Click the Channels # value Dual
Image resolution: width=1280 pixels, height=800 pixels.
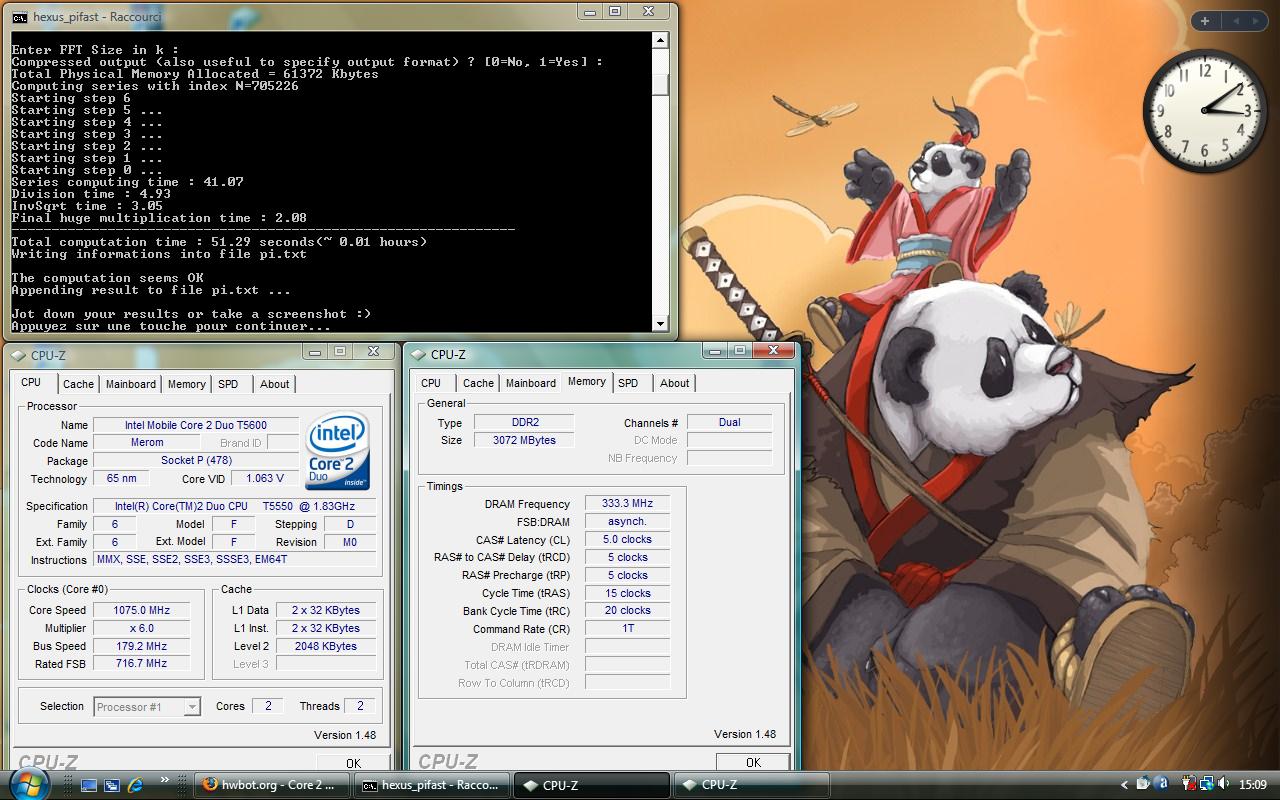730,422
